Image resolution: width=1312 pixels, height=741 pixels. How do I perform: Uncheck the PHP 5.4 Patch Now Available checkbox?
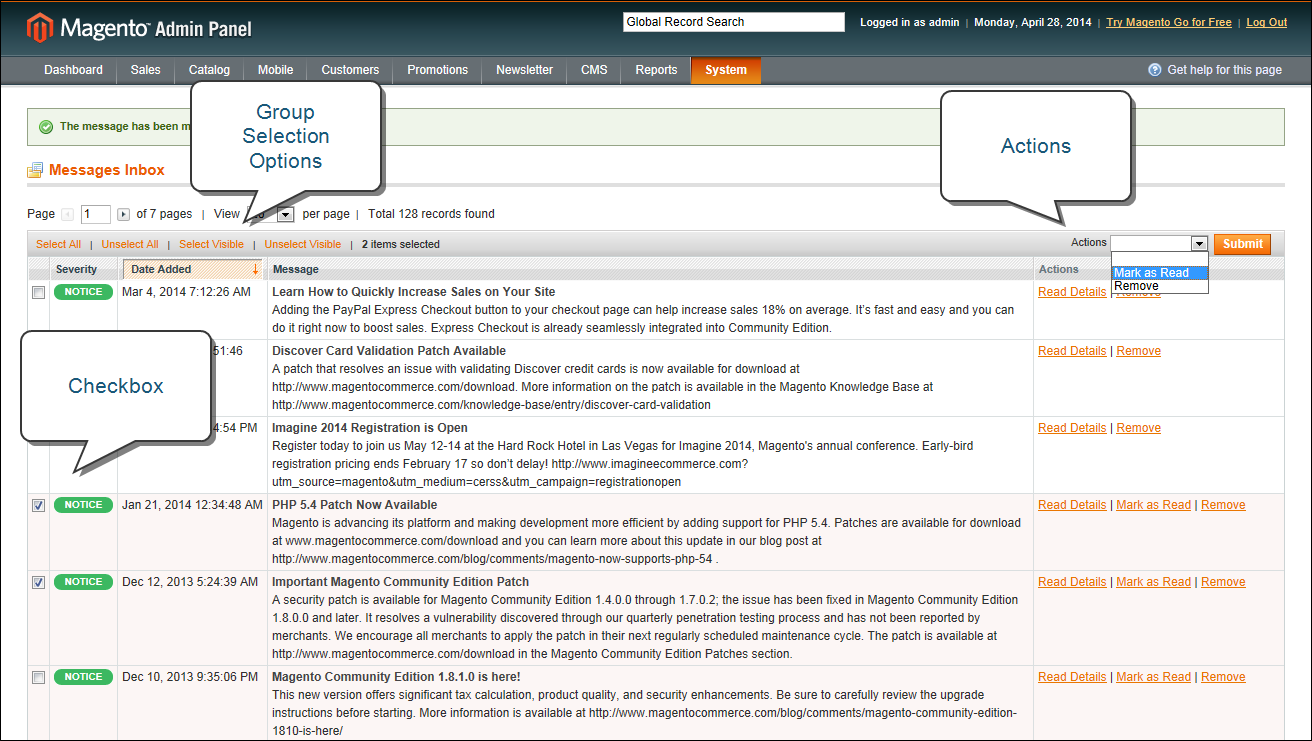coord(38,505)
